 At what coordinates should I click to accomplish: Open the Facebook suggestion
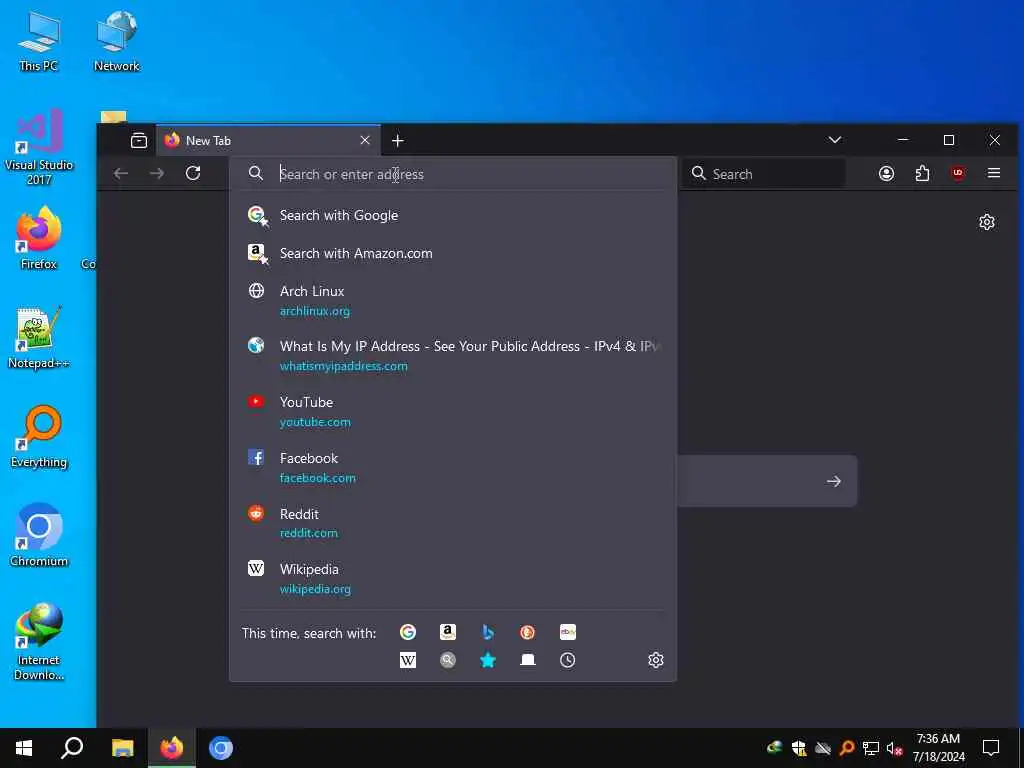pos(453,467)
